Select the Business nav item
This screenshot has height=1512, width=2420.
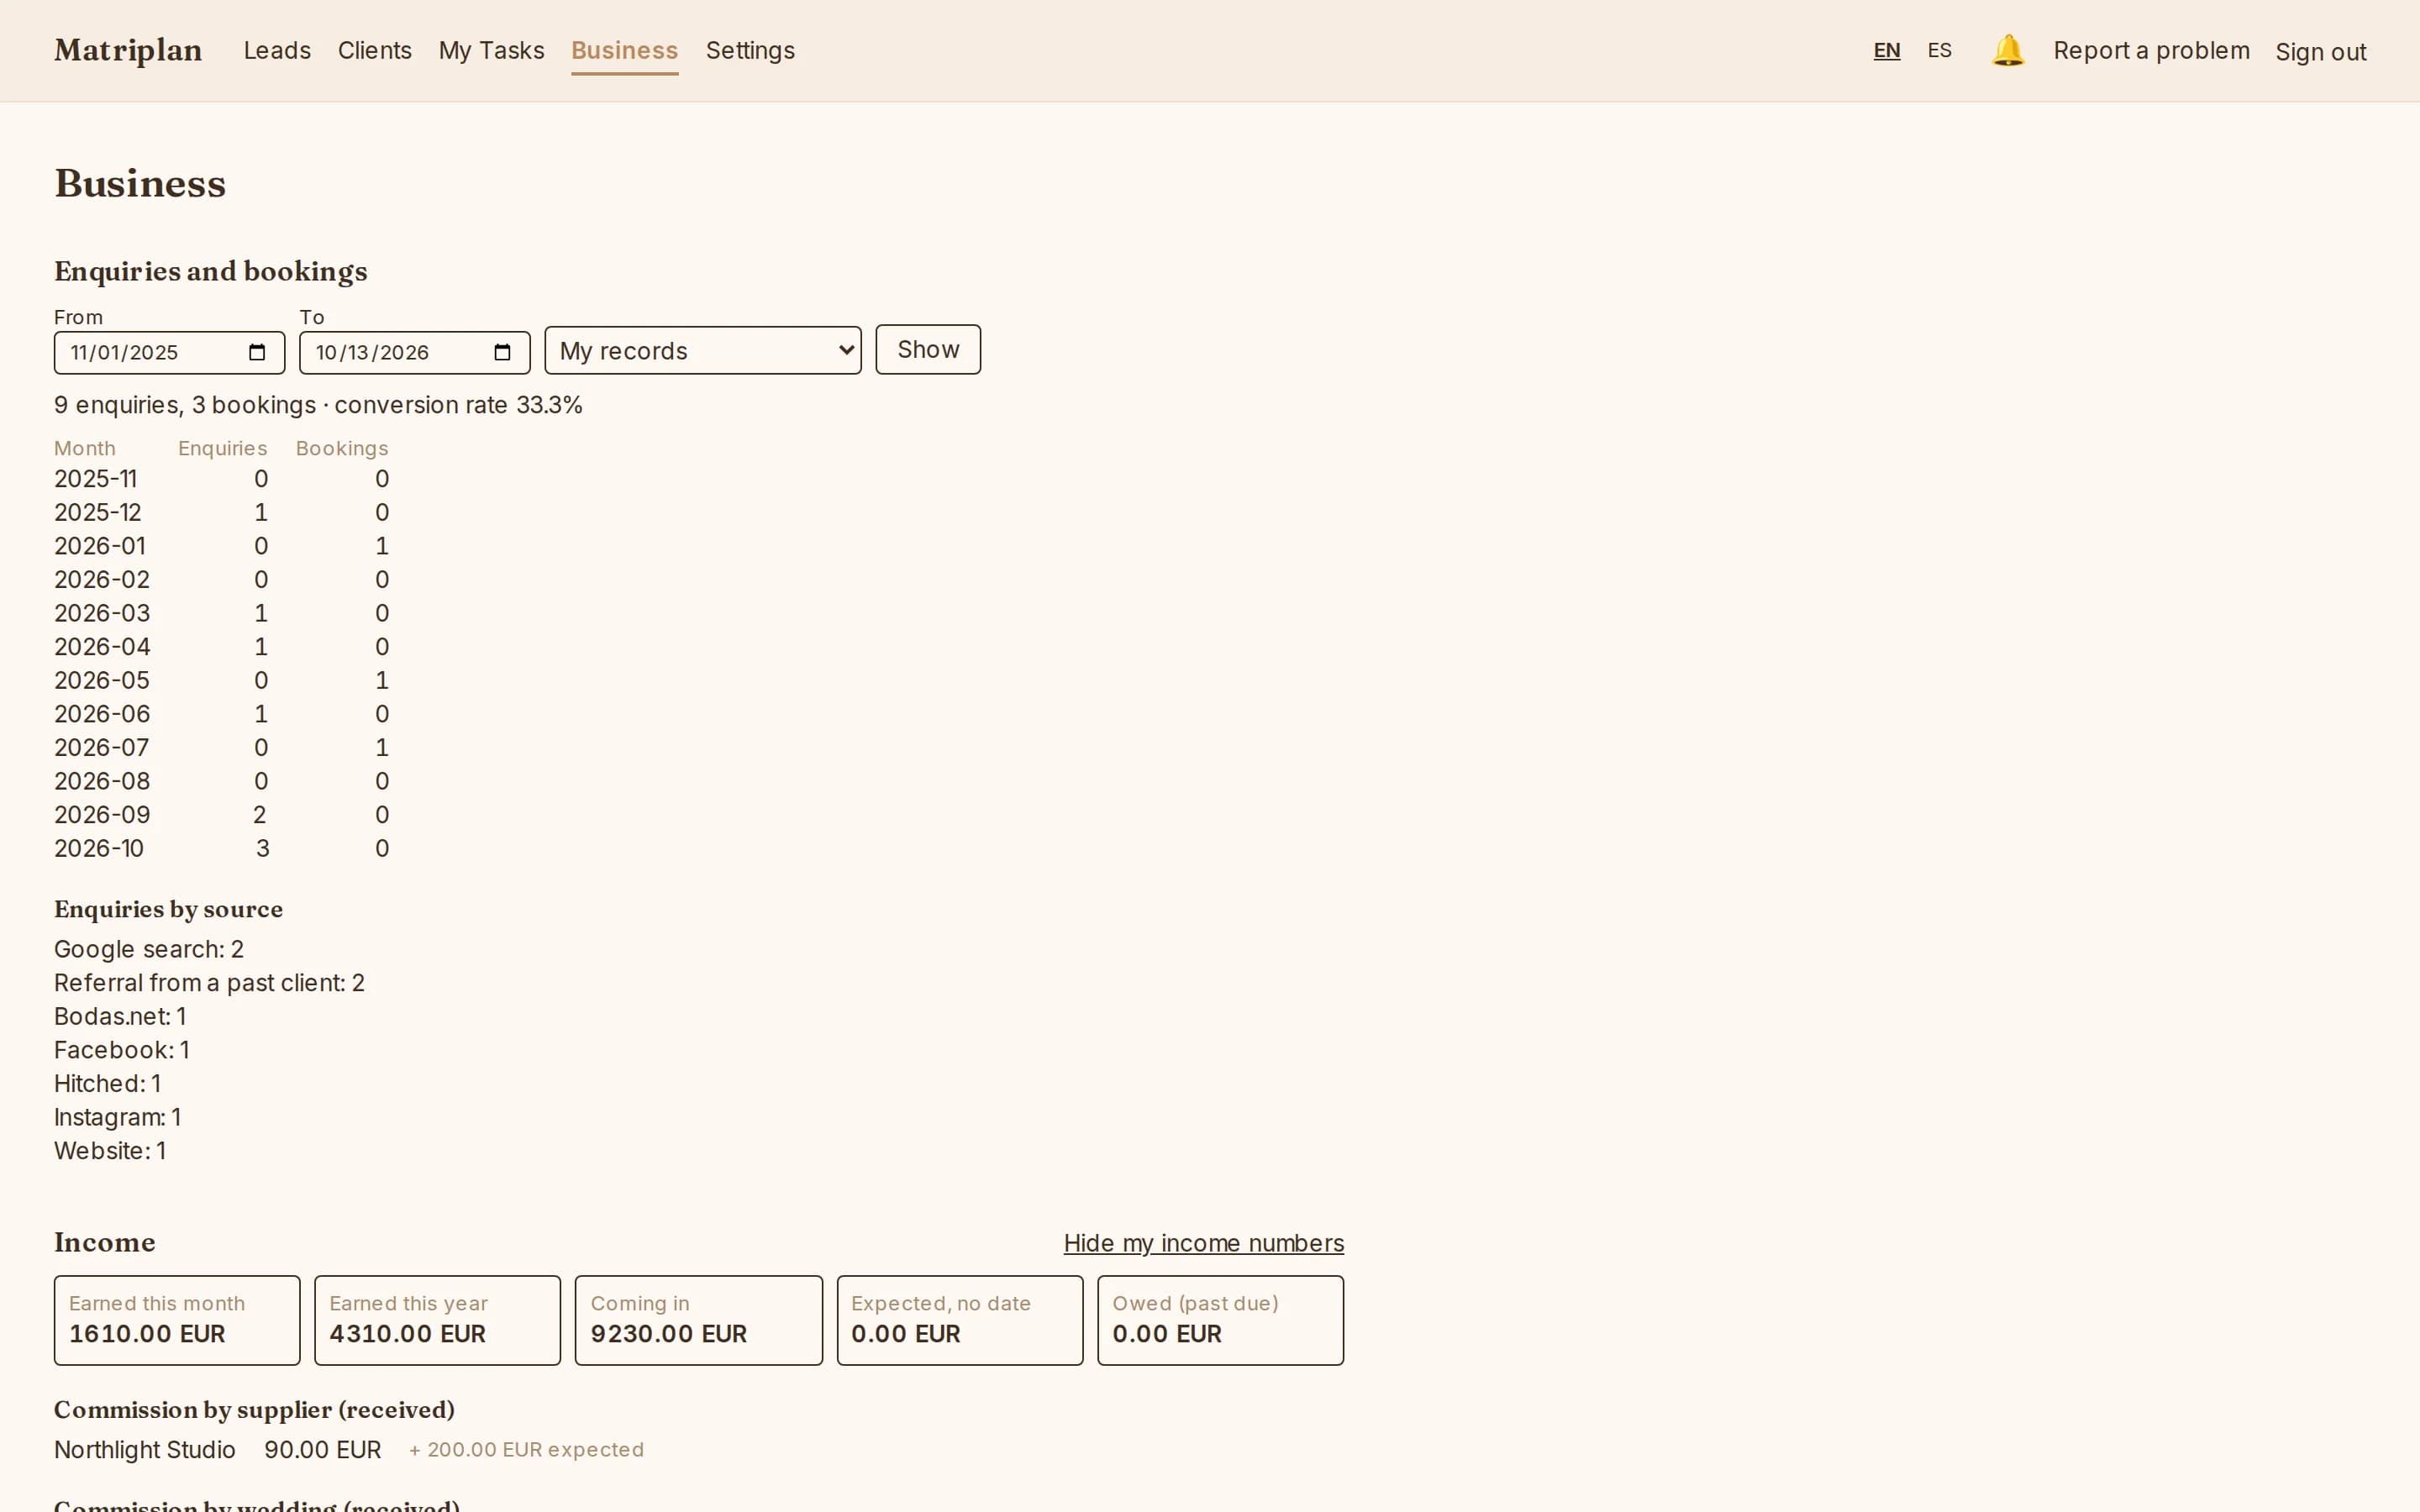click(x=625, y=51)
